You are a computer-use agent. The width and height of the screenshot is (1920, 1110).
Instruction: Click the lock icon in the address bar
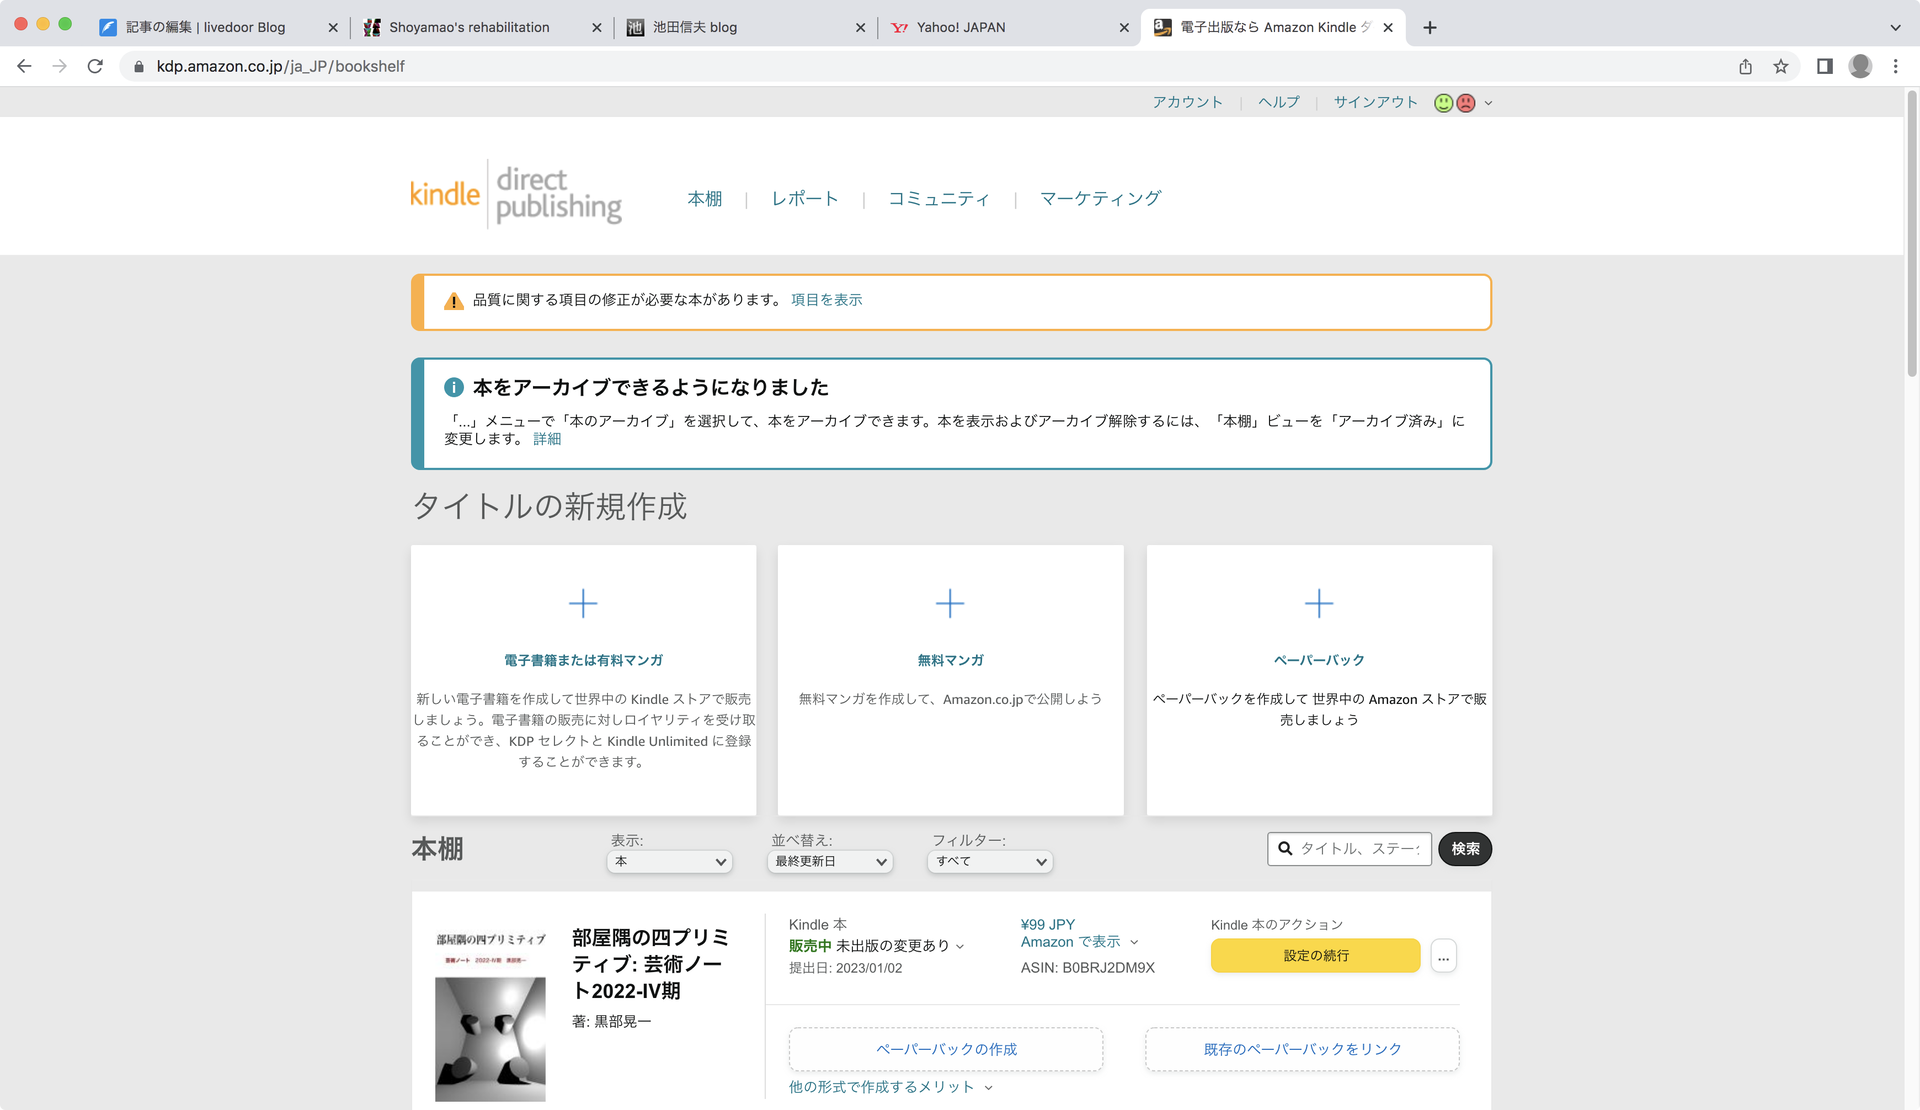coord(139,66)
